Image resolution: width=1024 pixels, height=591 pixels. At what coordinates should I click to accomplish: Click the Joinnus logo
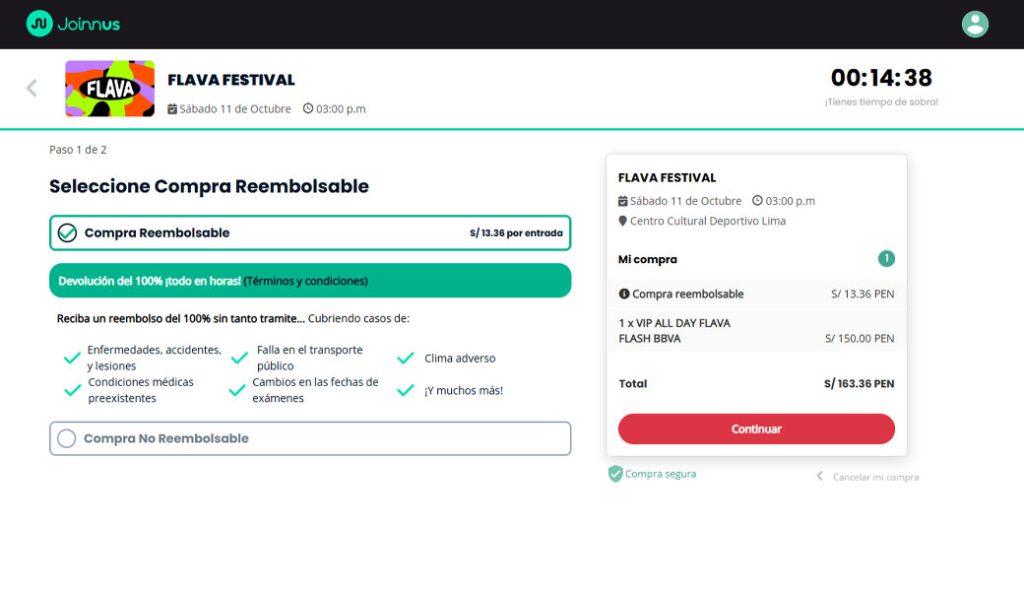pos(73,24)
